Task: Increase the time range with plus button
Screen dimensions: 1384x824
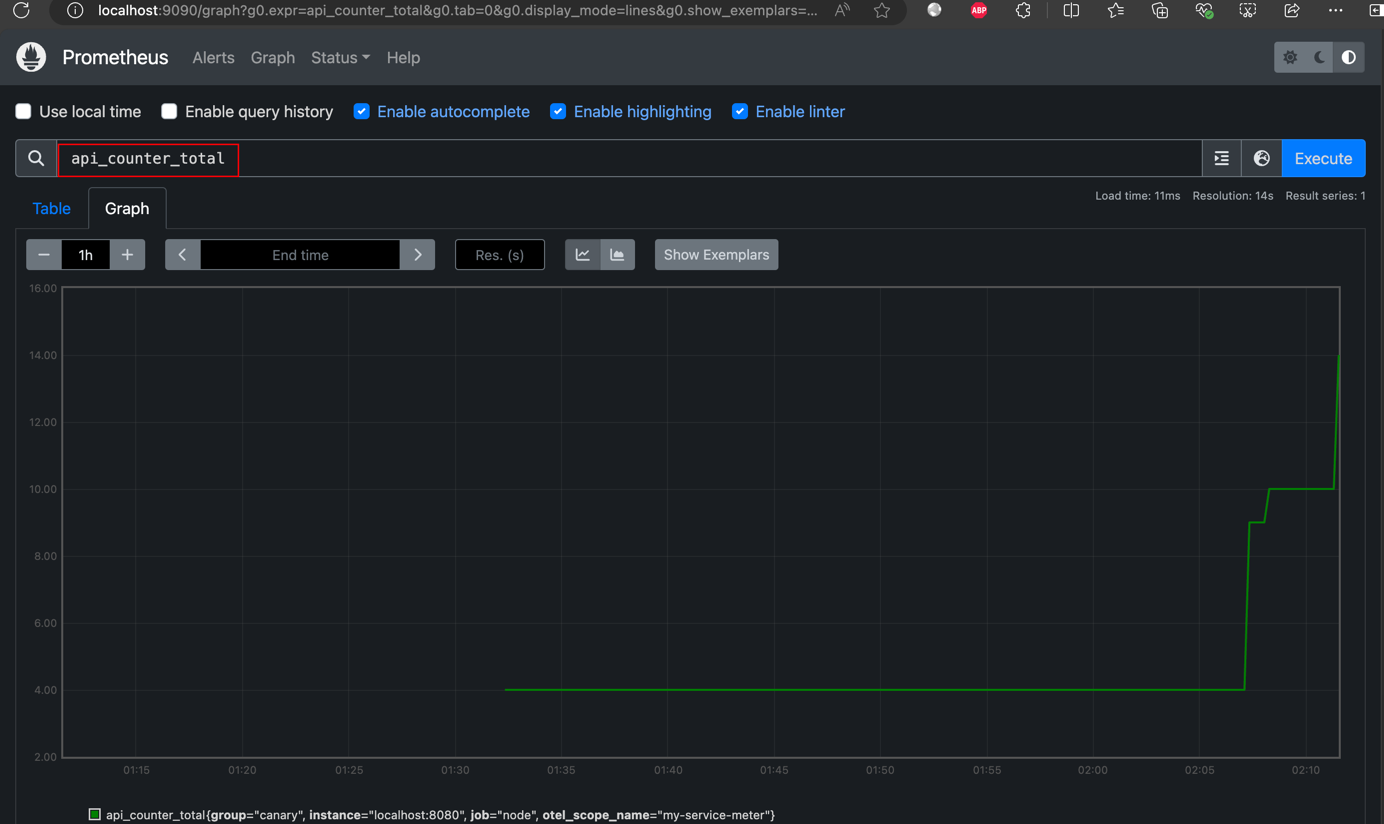Action: click(127, 255)
